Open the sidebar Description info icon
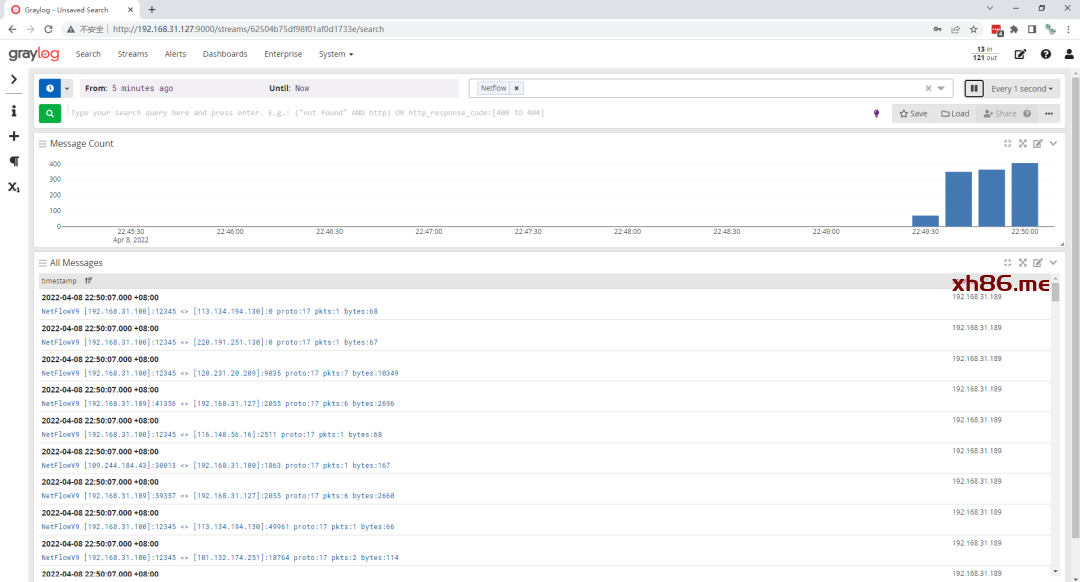Viewport: 1080px width, 582px height. coord(14,111)
